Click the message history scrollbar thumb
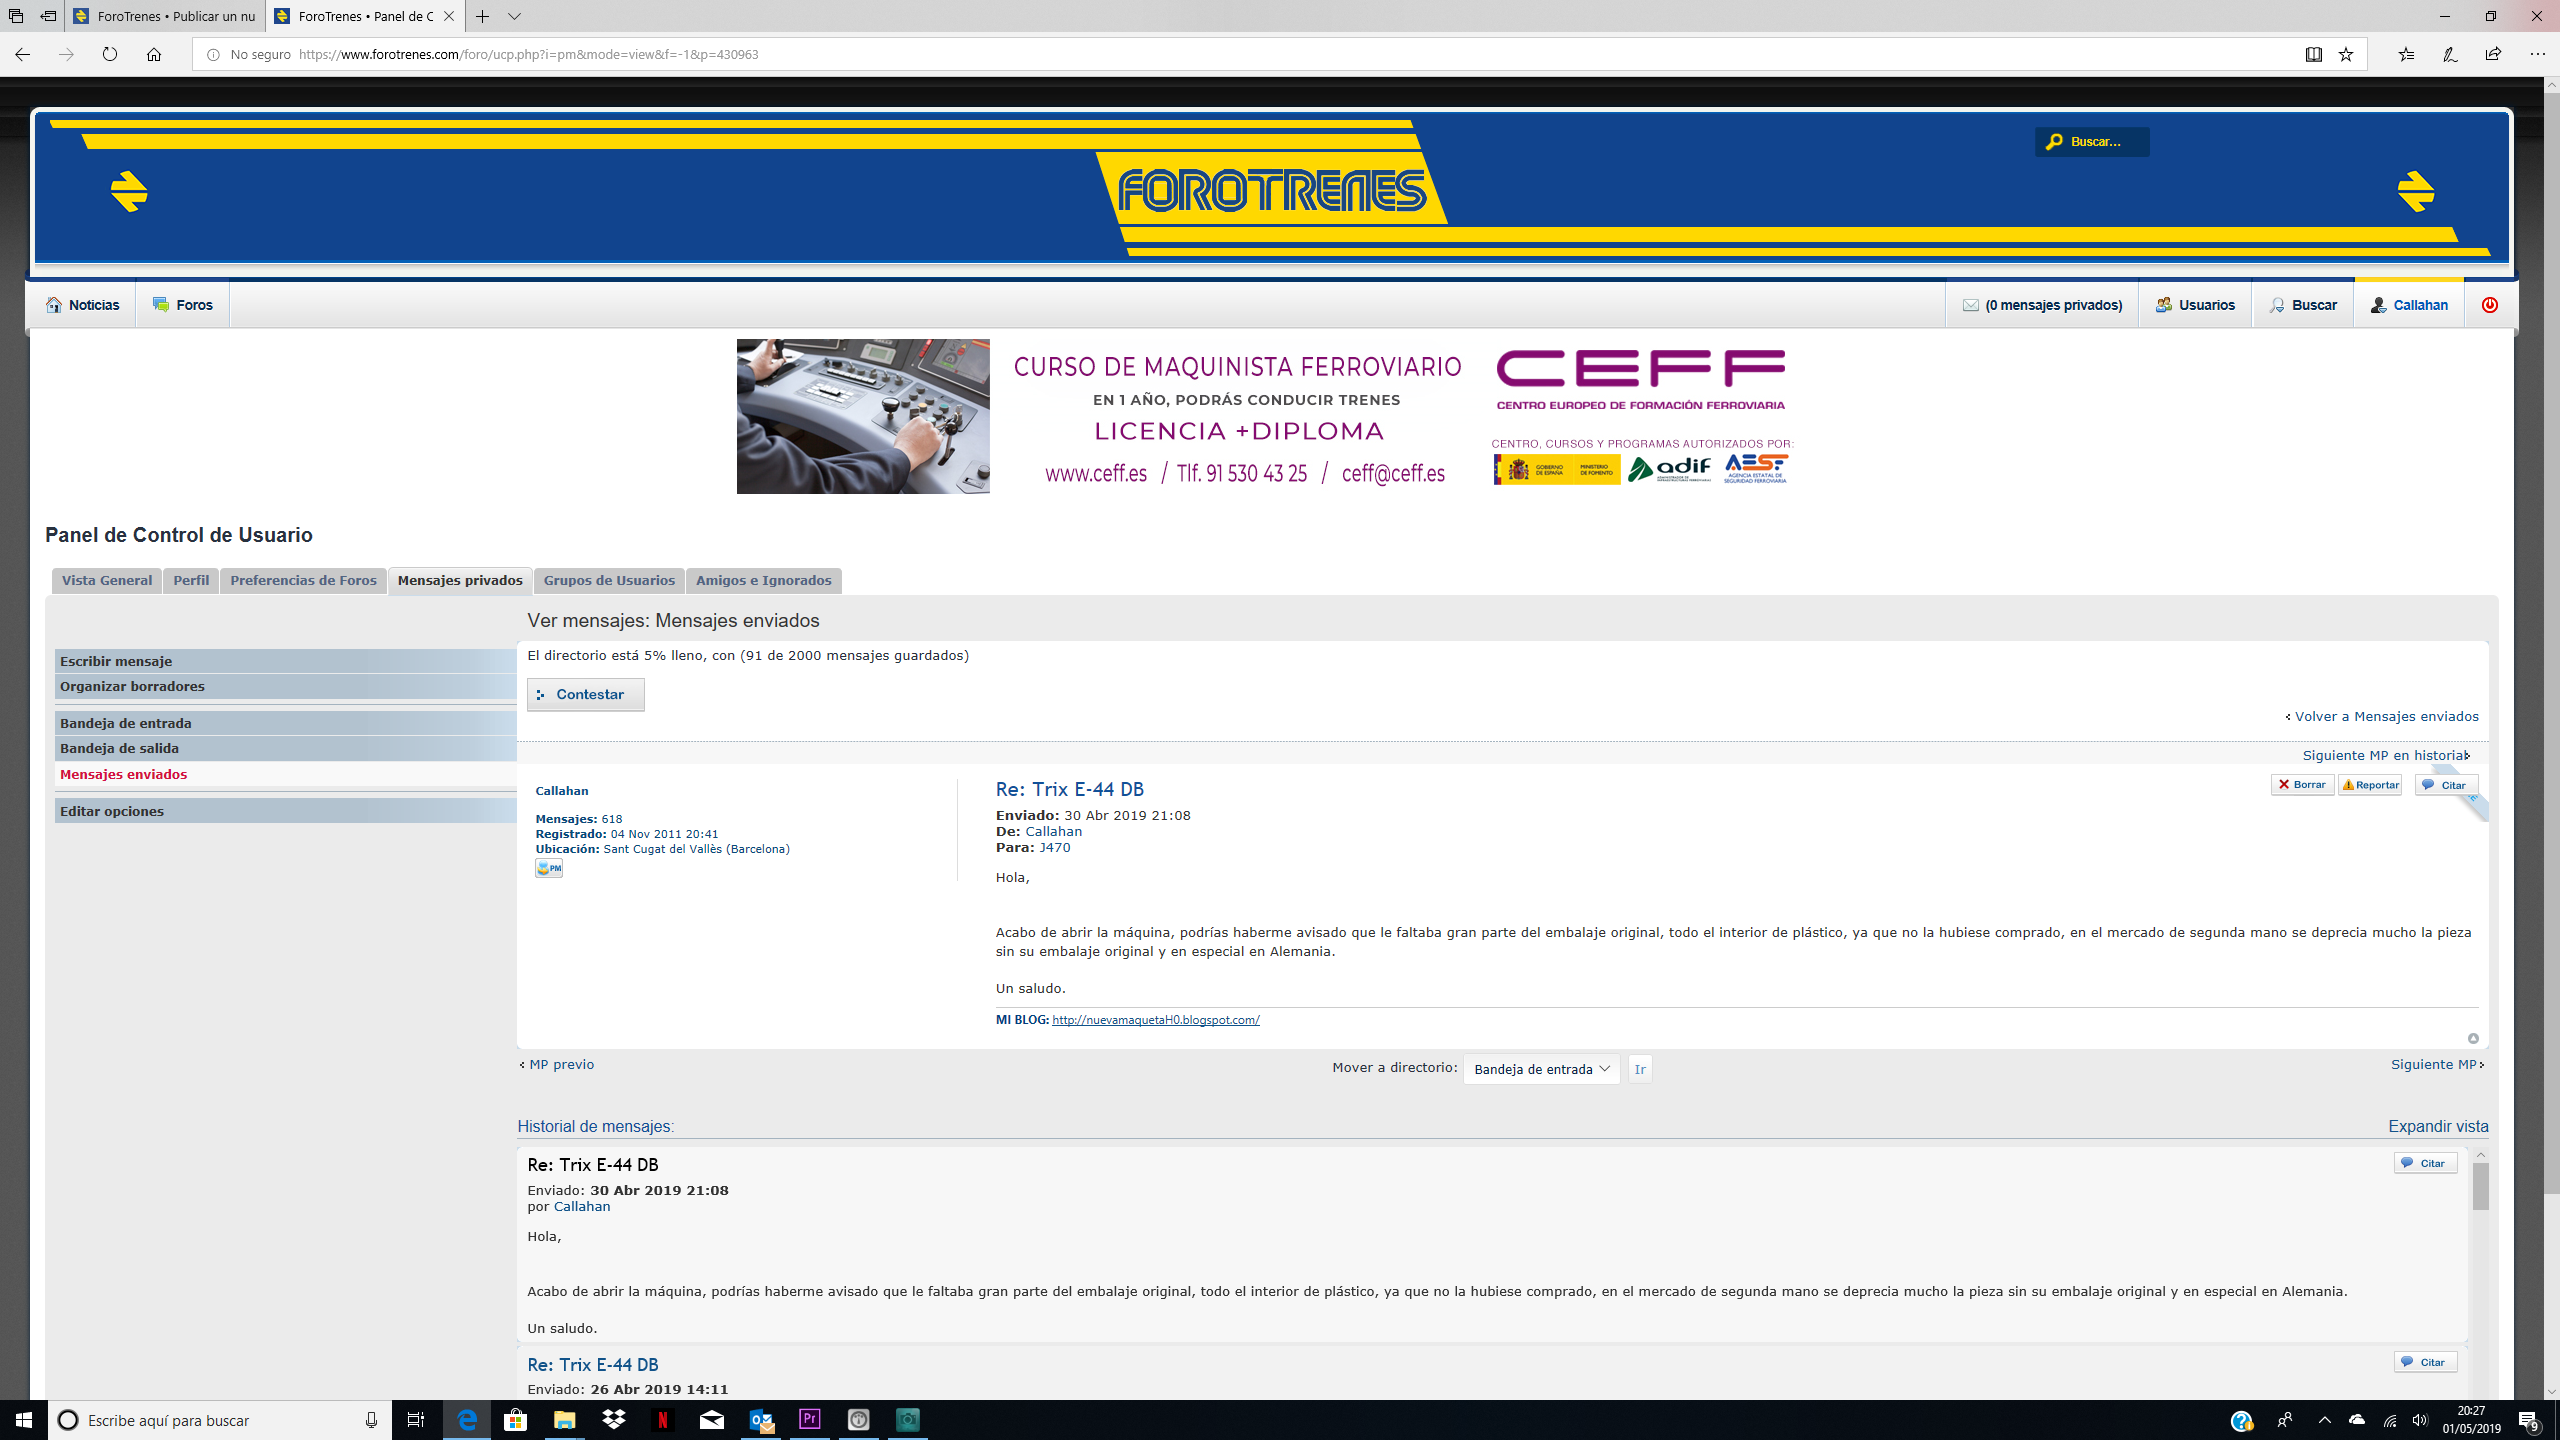Viewport: 2560px width, 1440px height. [2481, 1187]
